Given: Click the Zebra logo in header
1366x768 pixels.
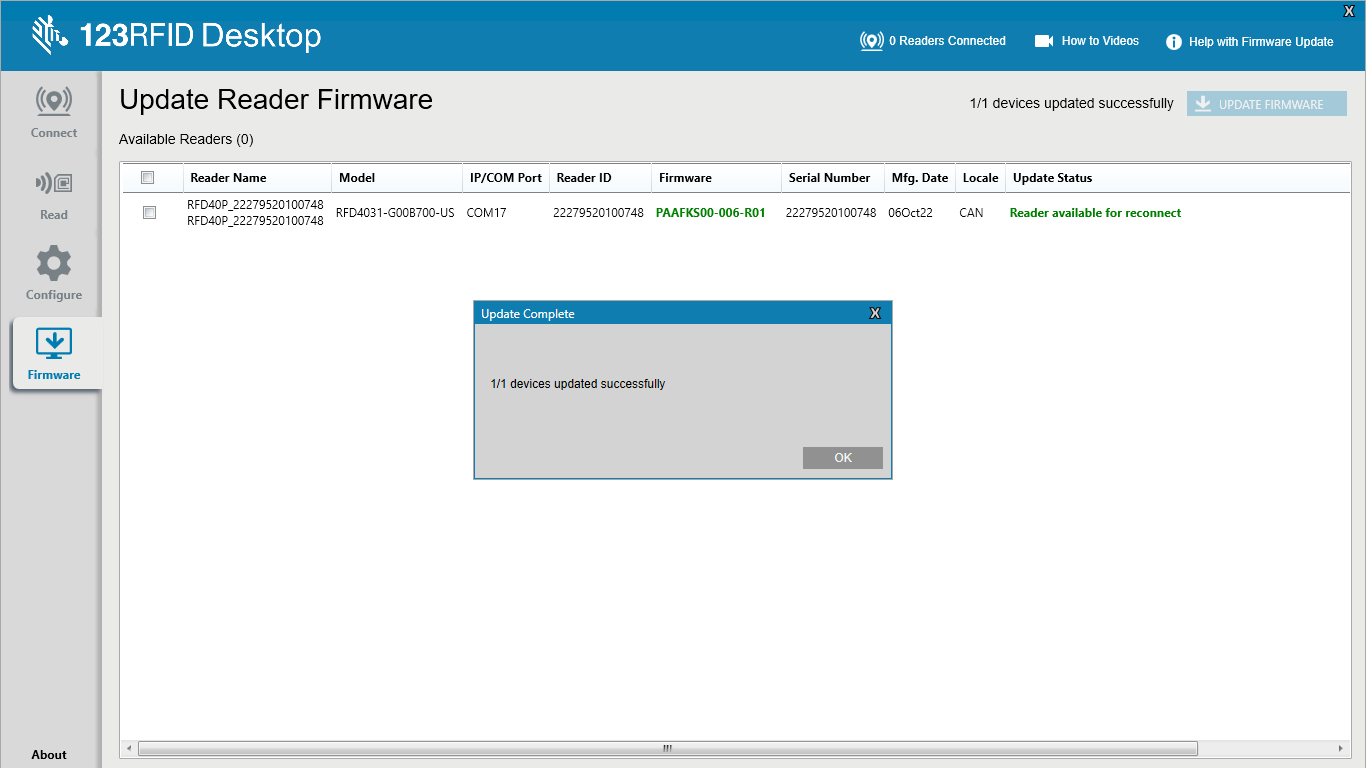Looking at the screenshot, I should click(x=48, y=35).
